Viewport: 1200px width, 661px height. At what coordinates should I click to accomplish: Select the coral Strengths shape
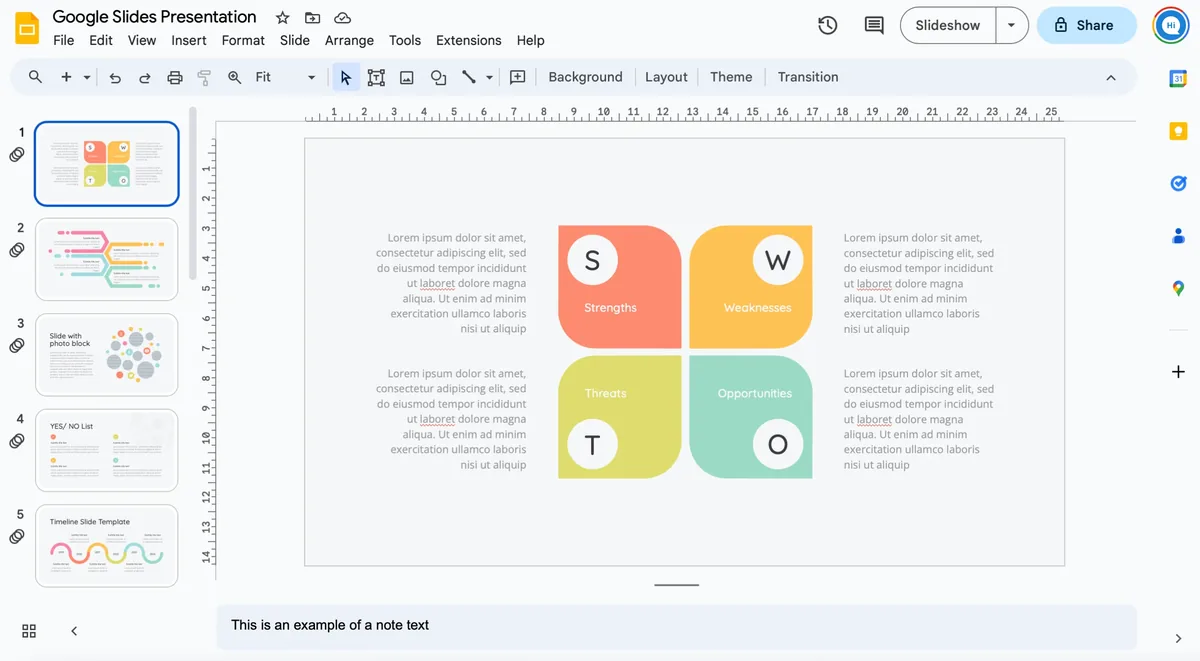pyautogui.click(x=620, y=287)
